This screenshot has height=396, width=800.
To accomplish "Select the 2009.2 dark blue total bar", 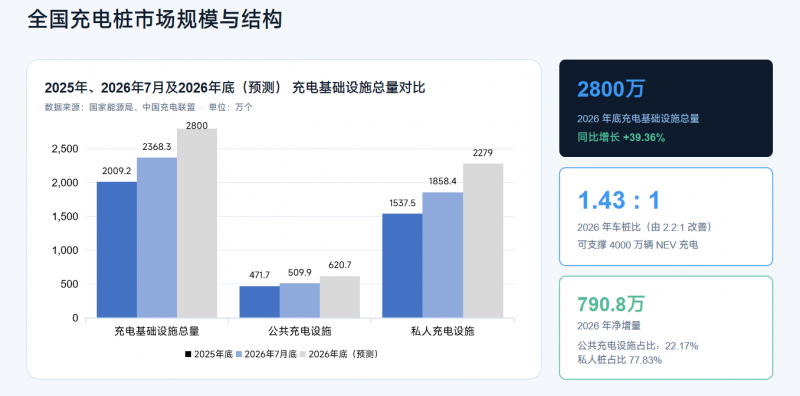I will 117,250.
